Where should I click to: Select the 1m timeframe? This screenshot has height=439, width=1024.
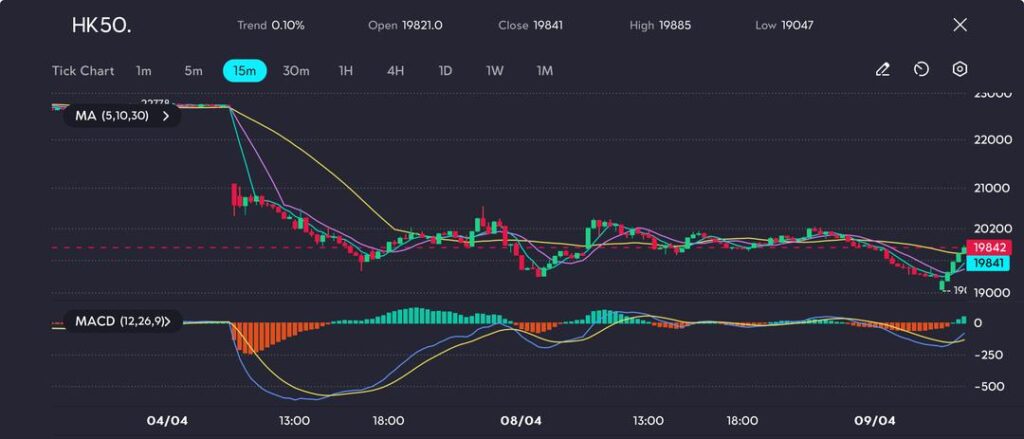pos(144,71)
